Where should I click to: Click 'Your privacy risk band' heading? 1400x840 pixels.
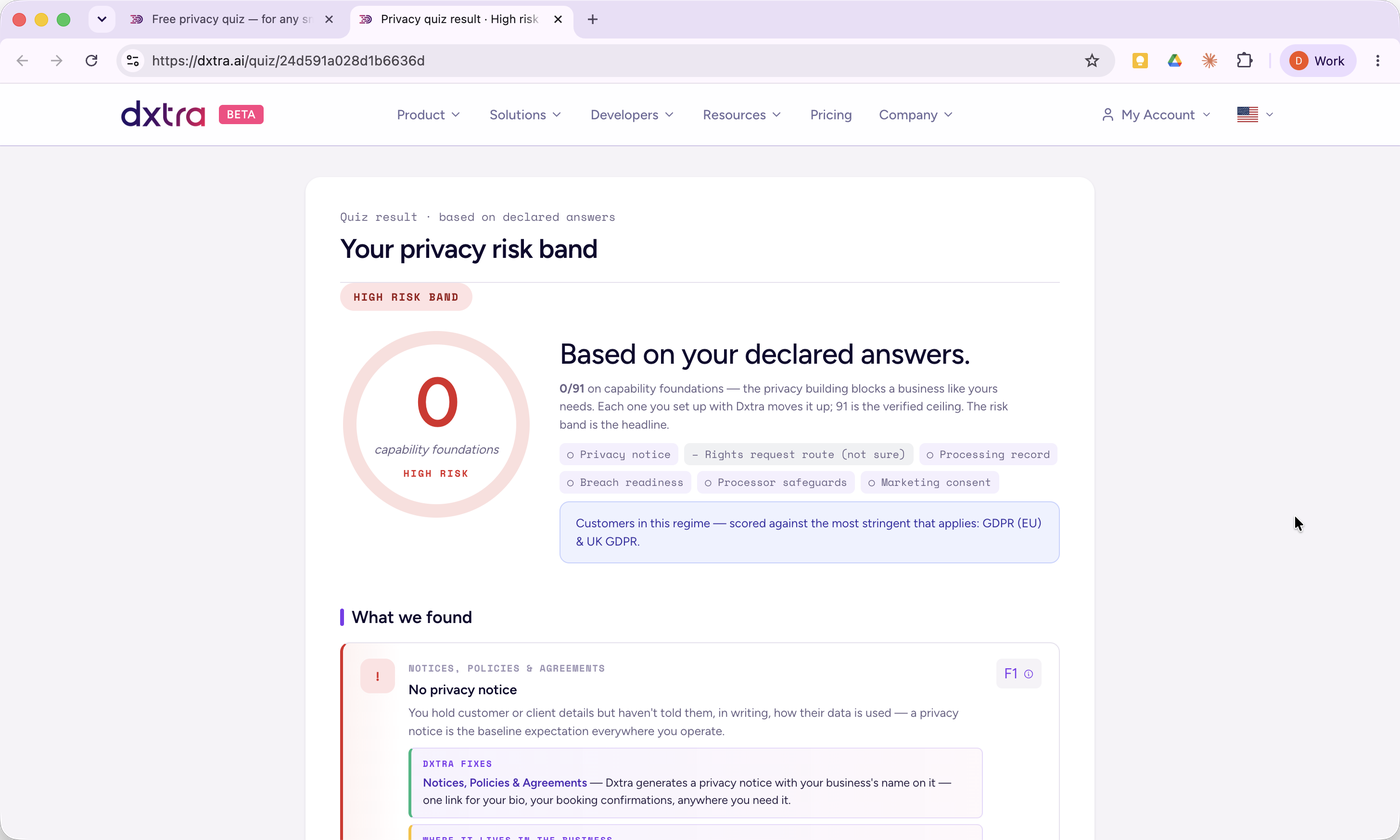click(469, 249)
